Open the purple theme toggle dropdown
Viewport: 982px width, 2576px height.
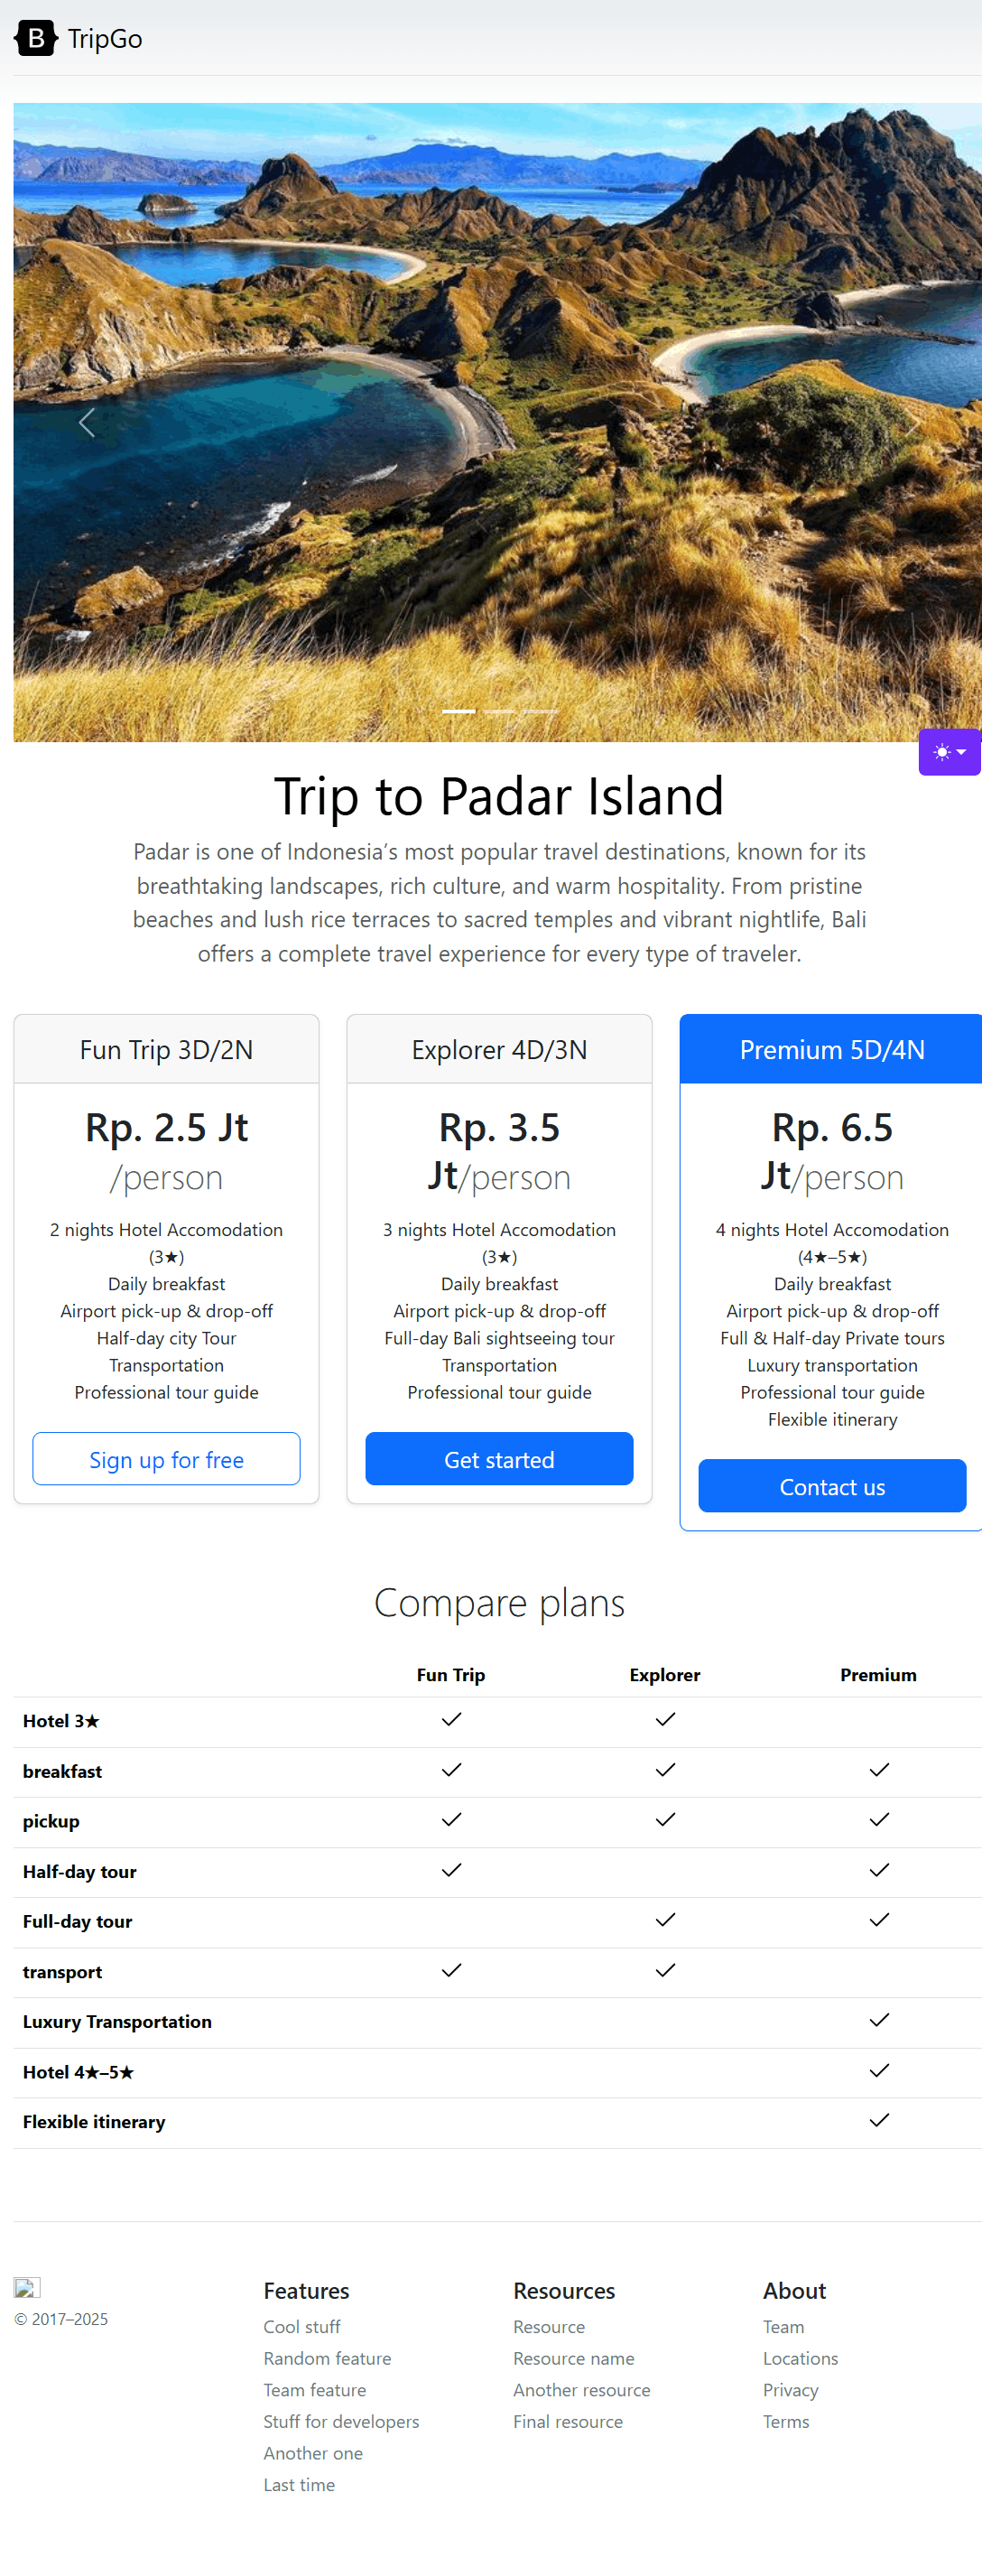pos(949,752)
